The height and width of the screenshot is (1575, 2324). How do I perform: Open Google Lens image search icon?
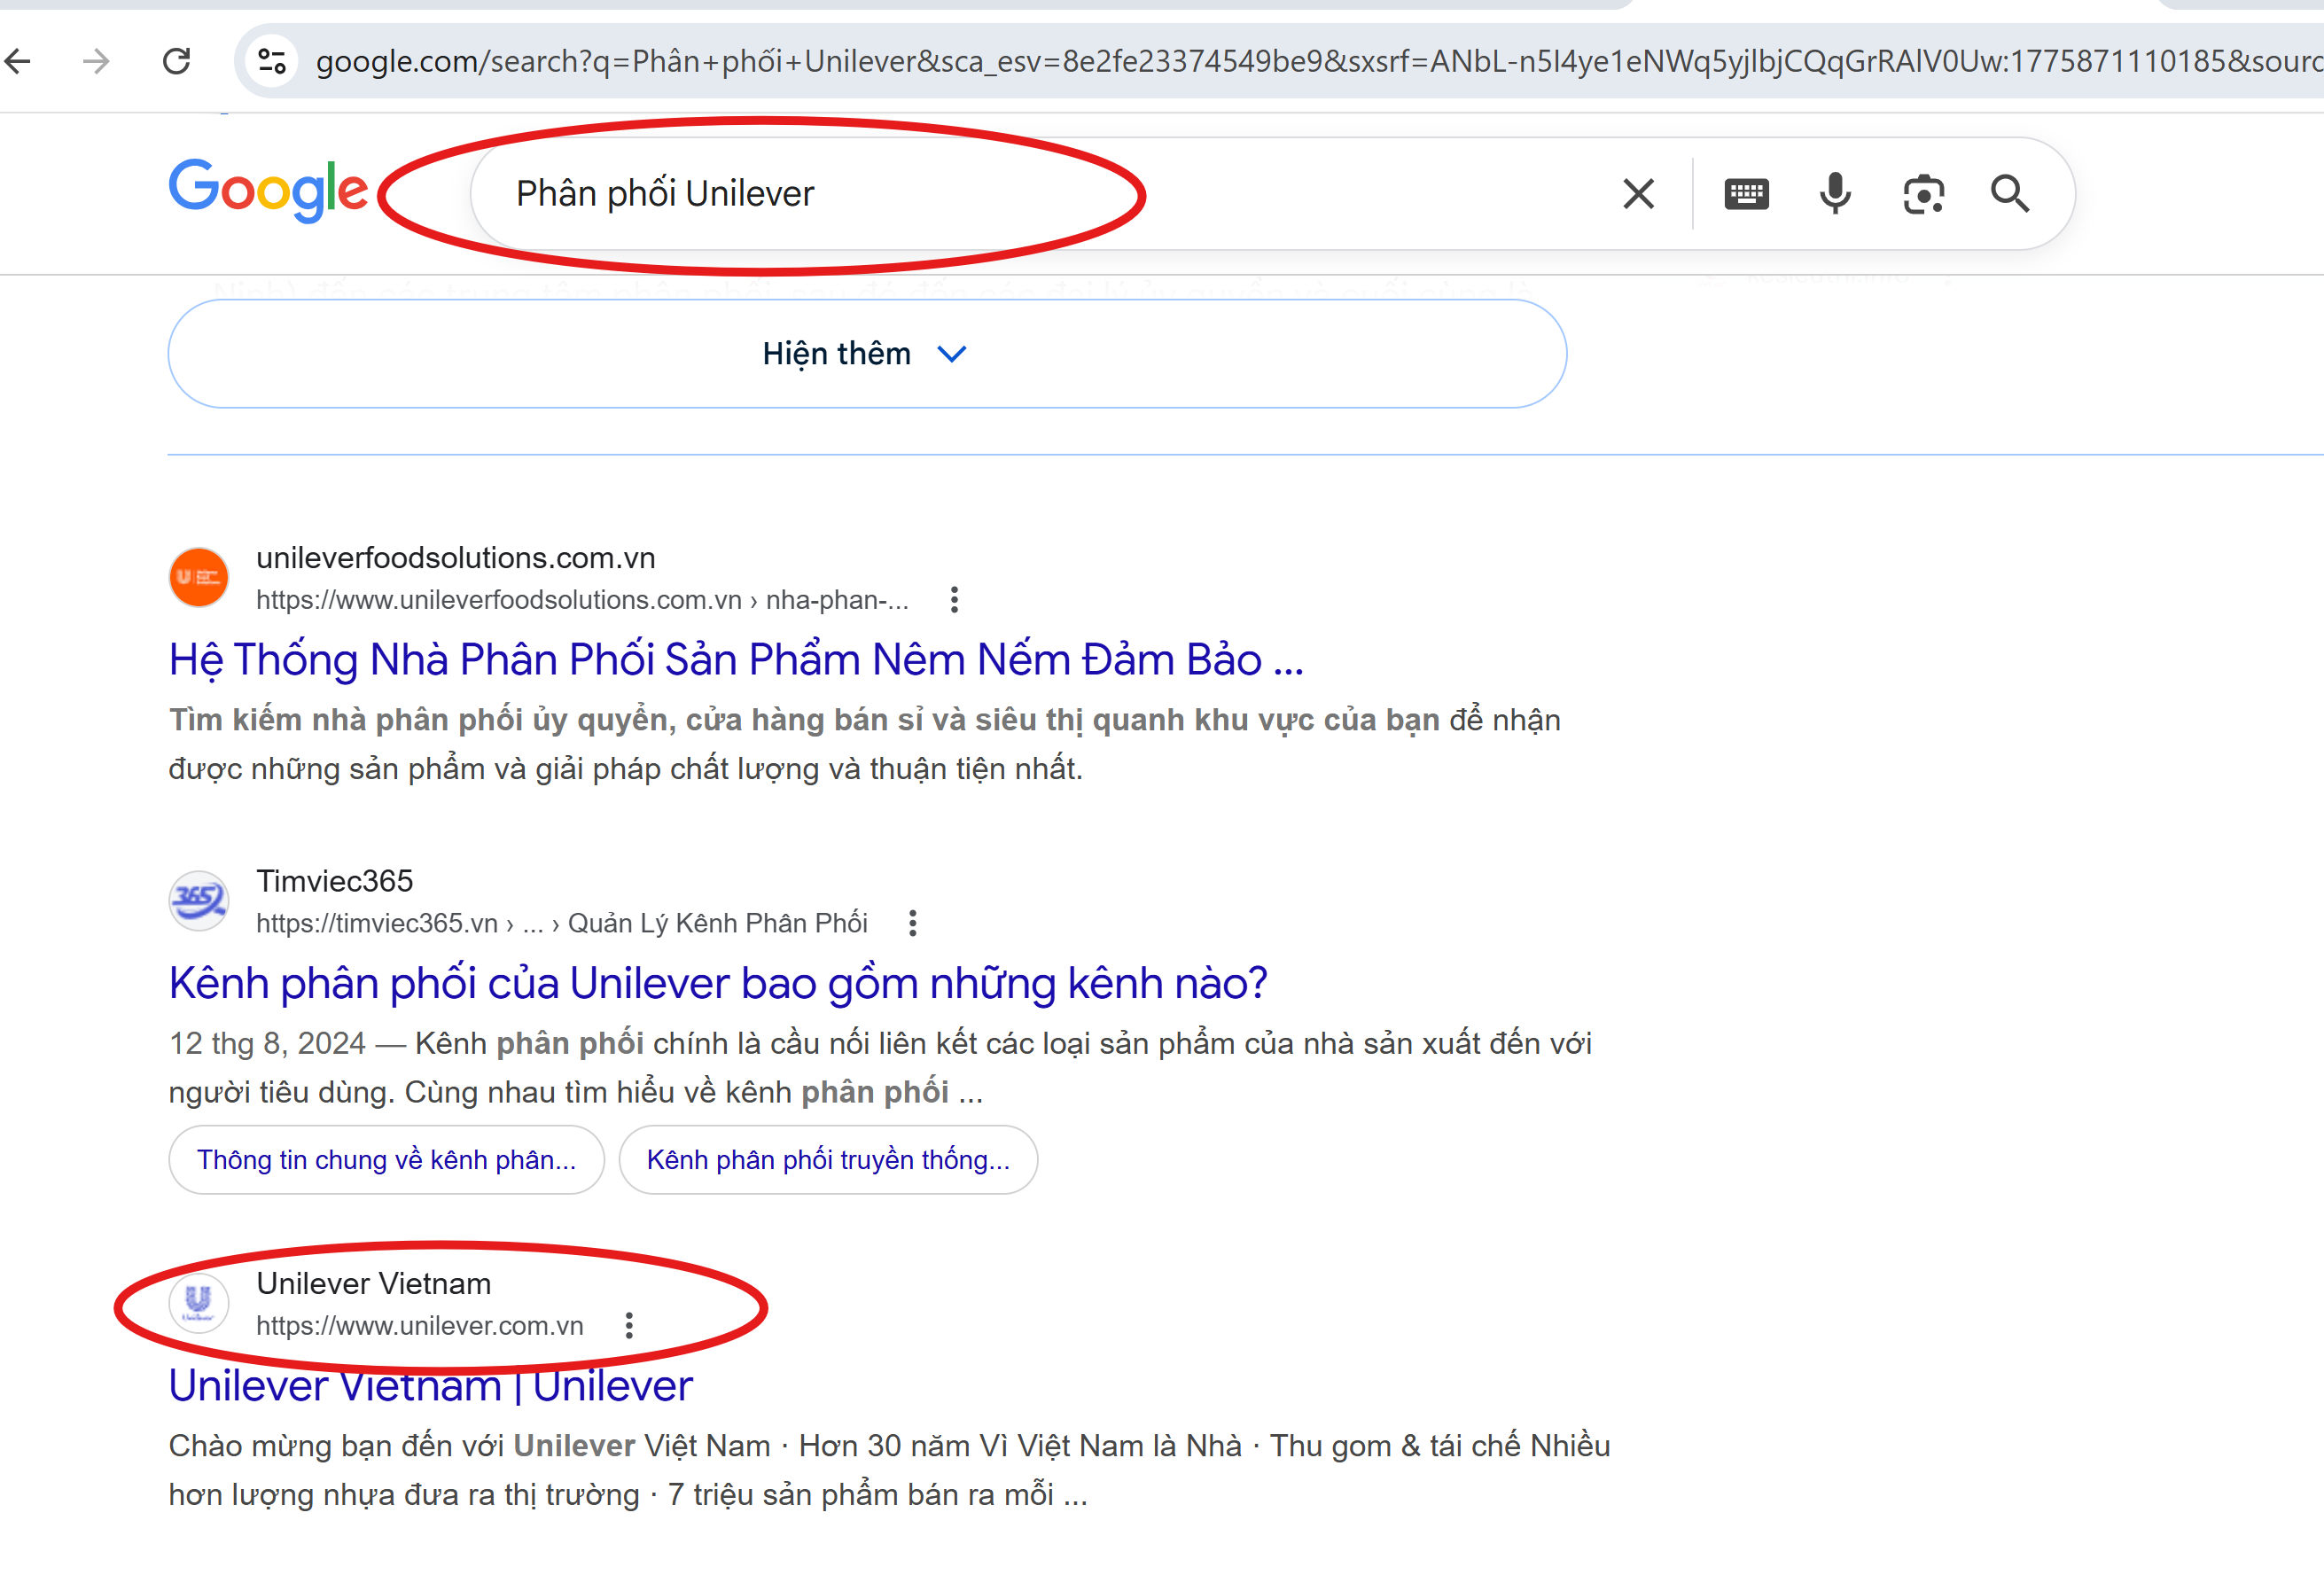(1922, 193)
